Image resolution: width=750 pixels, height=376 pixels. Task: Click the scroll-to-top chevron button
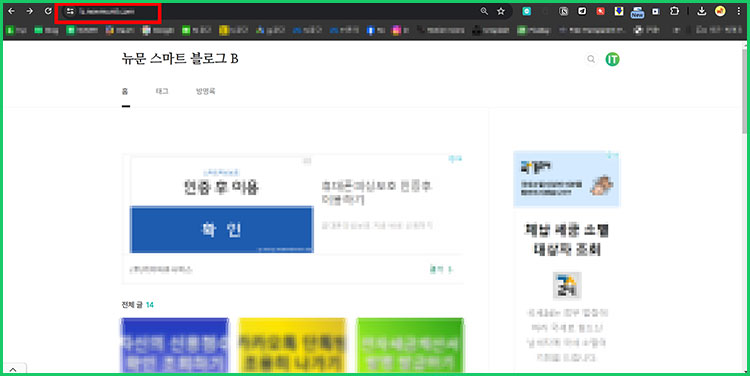13,369
